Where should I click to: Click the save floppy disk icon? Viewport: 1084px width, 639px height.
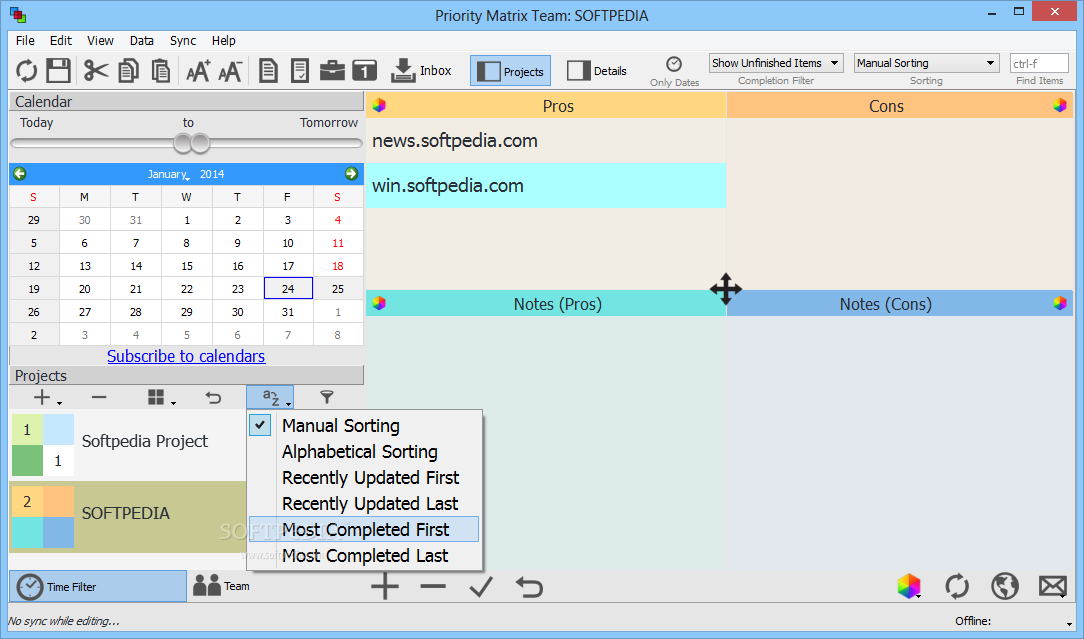59,71
